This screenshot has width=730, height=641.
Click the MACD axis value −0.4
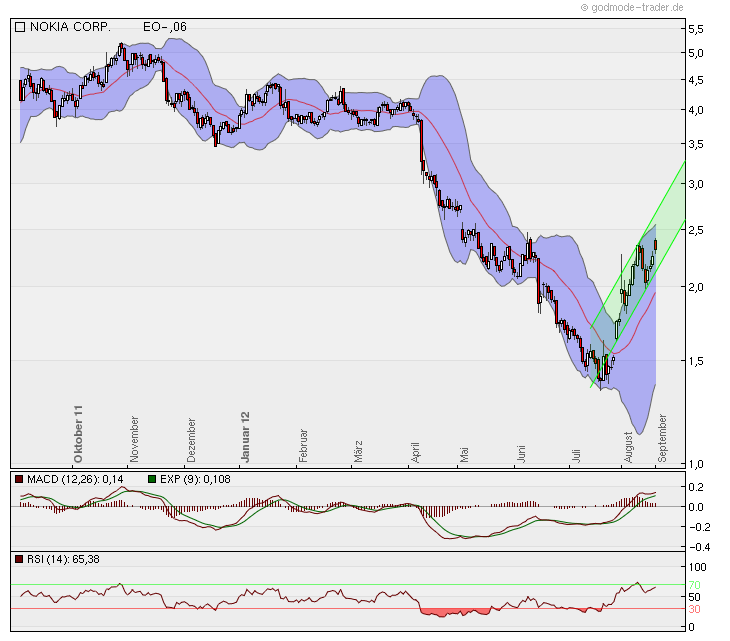[x=700, y=547]
